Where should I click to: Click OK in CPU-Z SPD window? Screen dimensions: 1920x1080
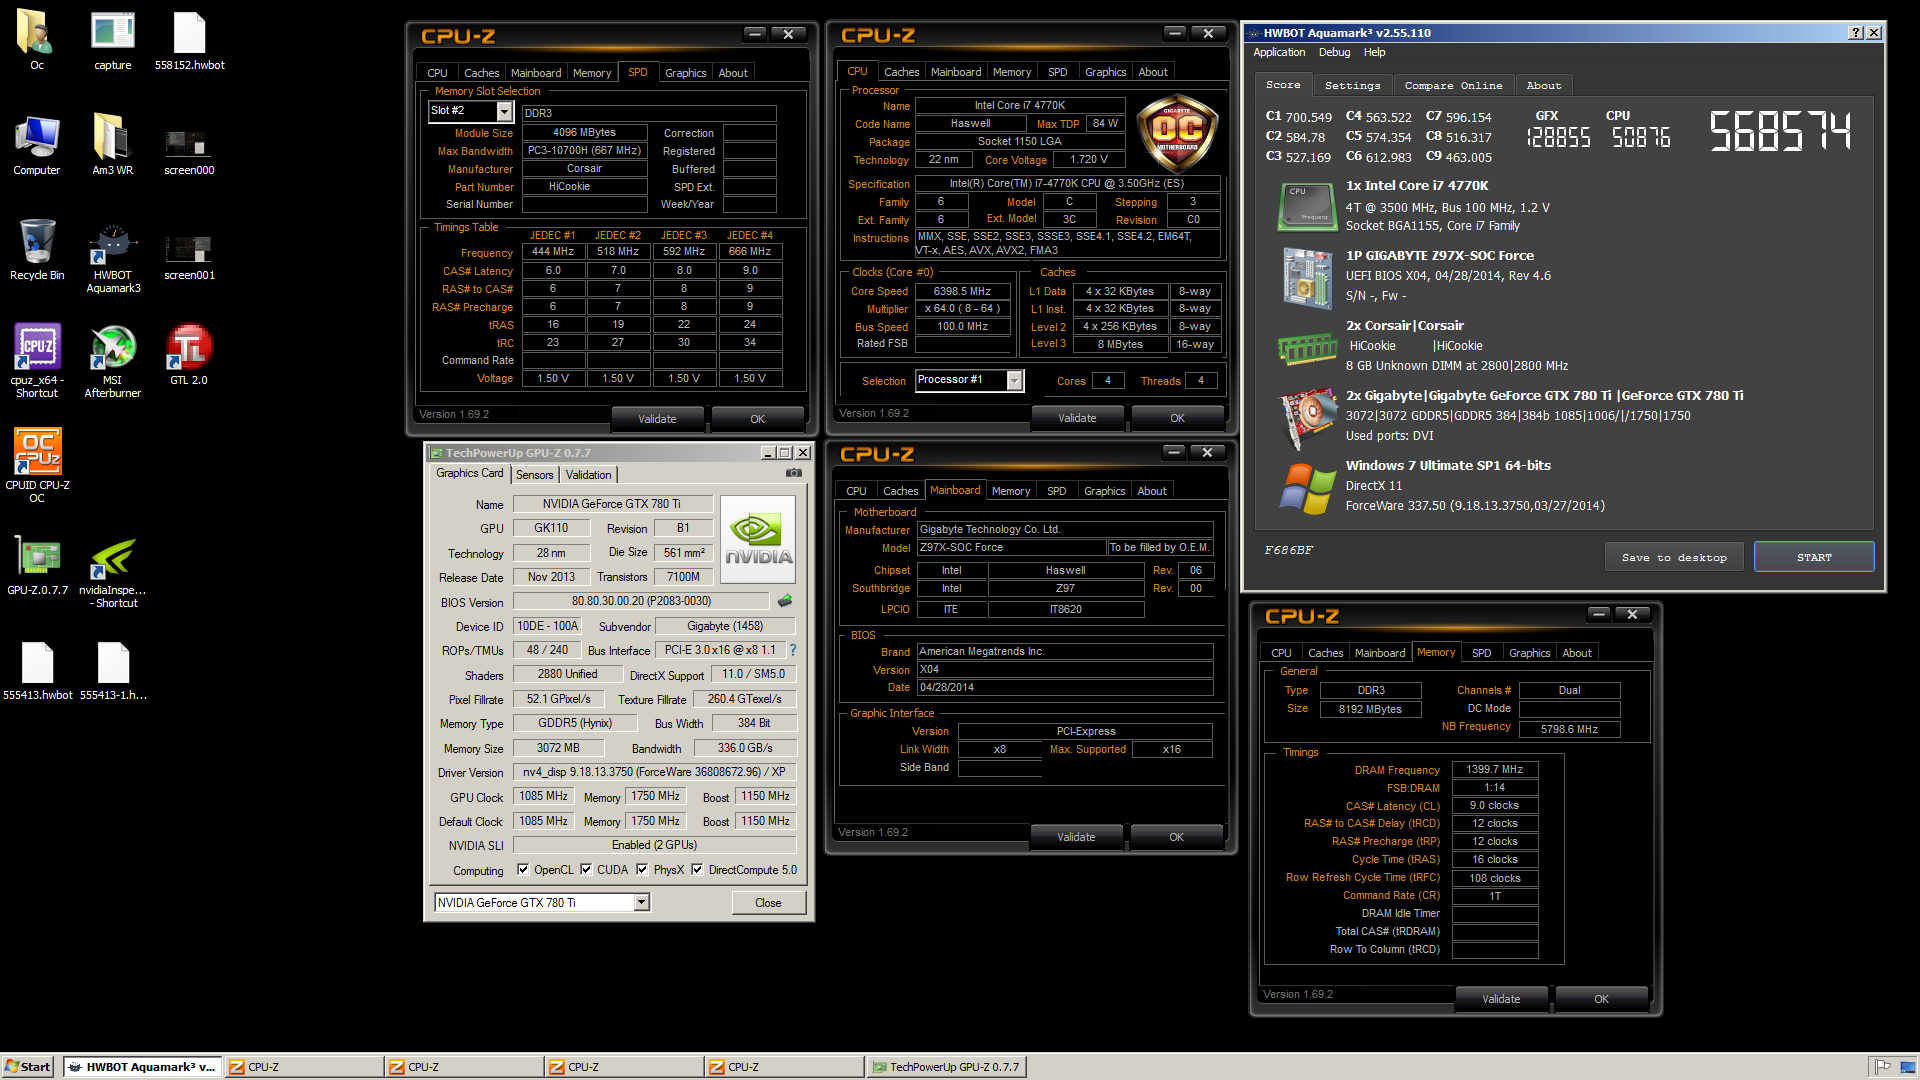(757, 419)
